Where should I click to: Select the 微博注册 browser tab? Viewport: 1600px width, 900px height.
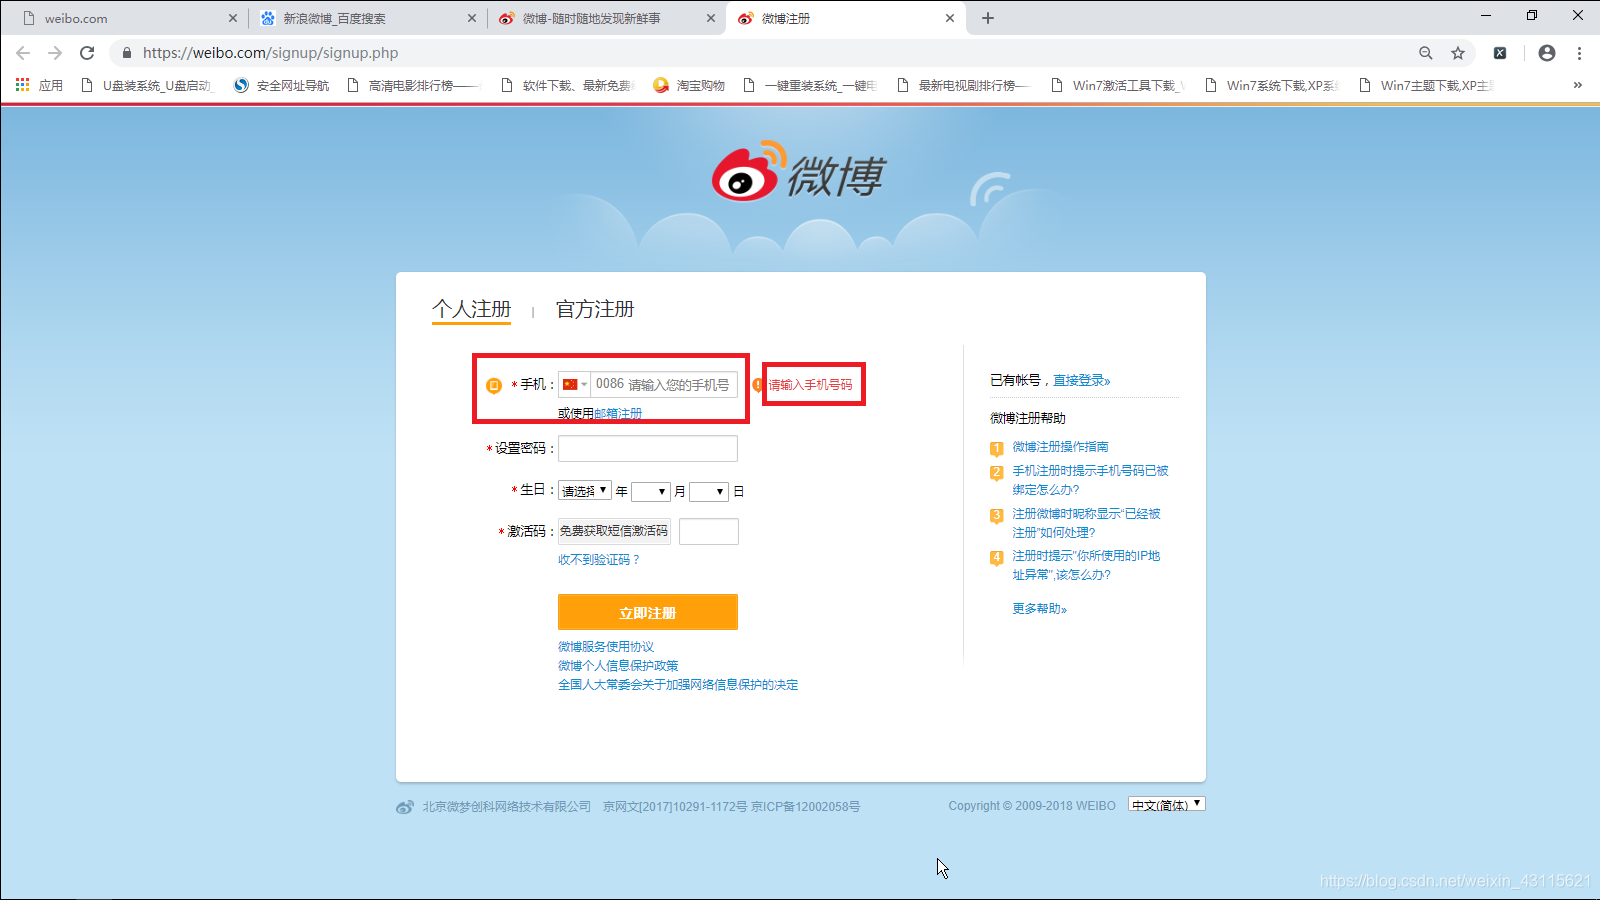click(846, 18)
